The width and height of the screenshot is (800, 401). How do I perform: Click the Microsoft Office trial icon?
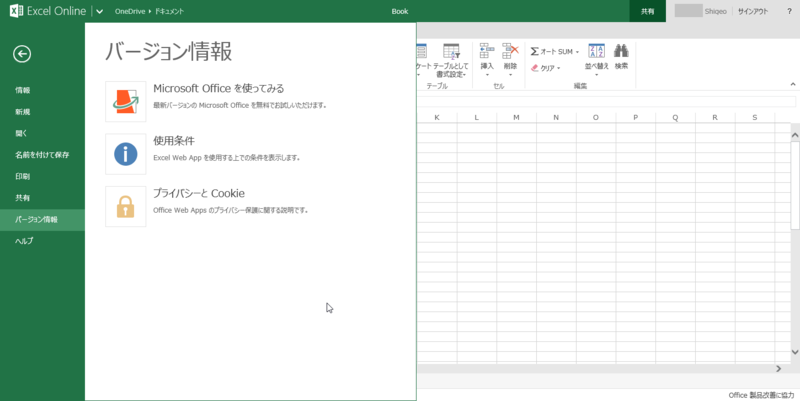(x=126, y=102)
